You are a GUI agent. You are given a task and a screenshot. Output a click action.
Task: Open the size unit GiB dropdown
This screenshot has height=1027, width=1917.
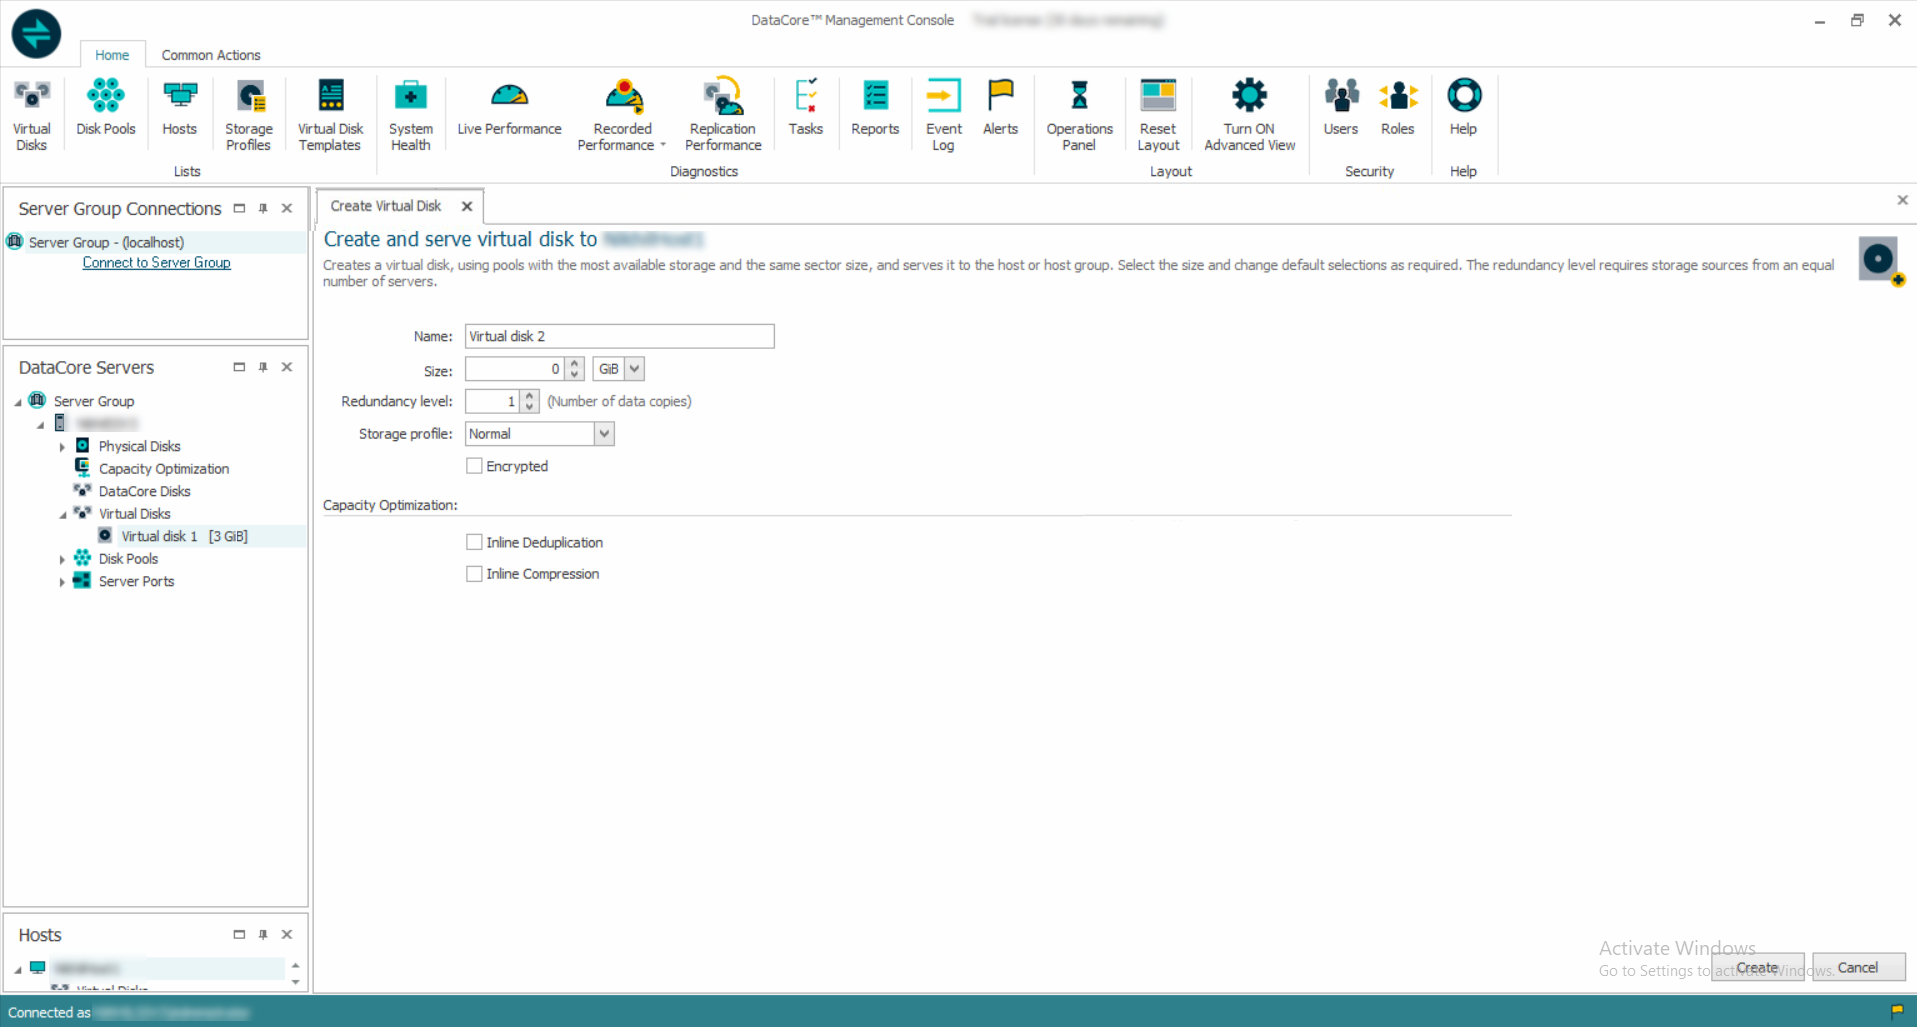[634, 369]
